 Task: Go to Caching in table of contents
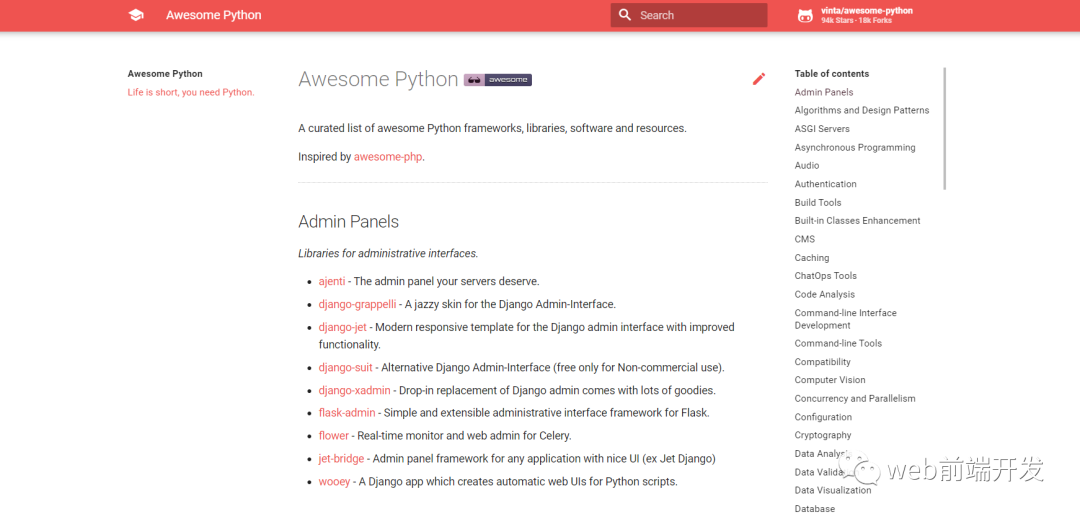pos(811,257)
